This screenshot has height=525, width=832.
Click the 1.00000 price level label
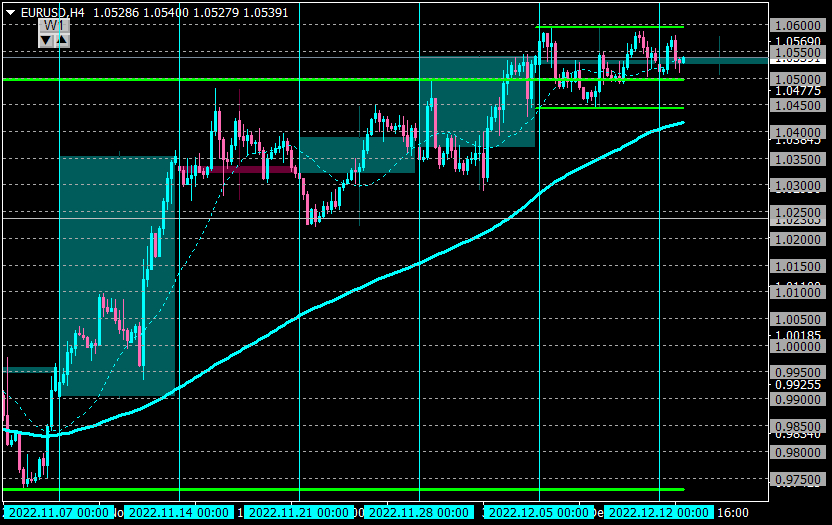798,346
